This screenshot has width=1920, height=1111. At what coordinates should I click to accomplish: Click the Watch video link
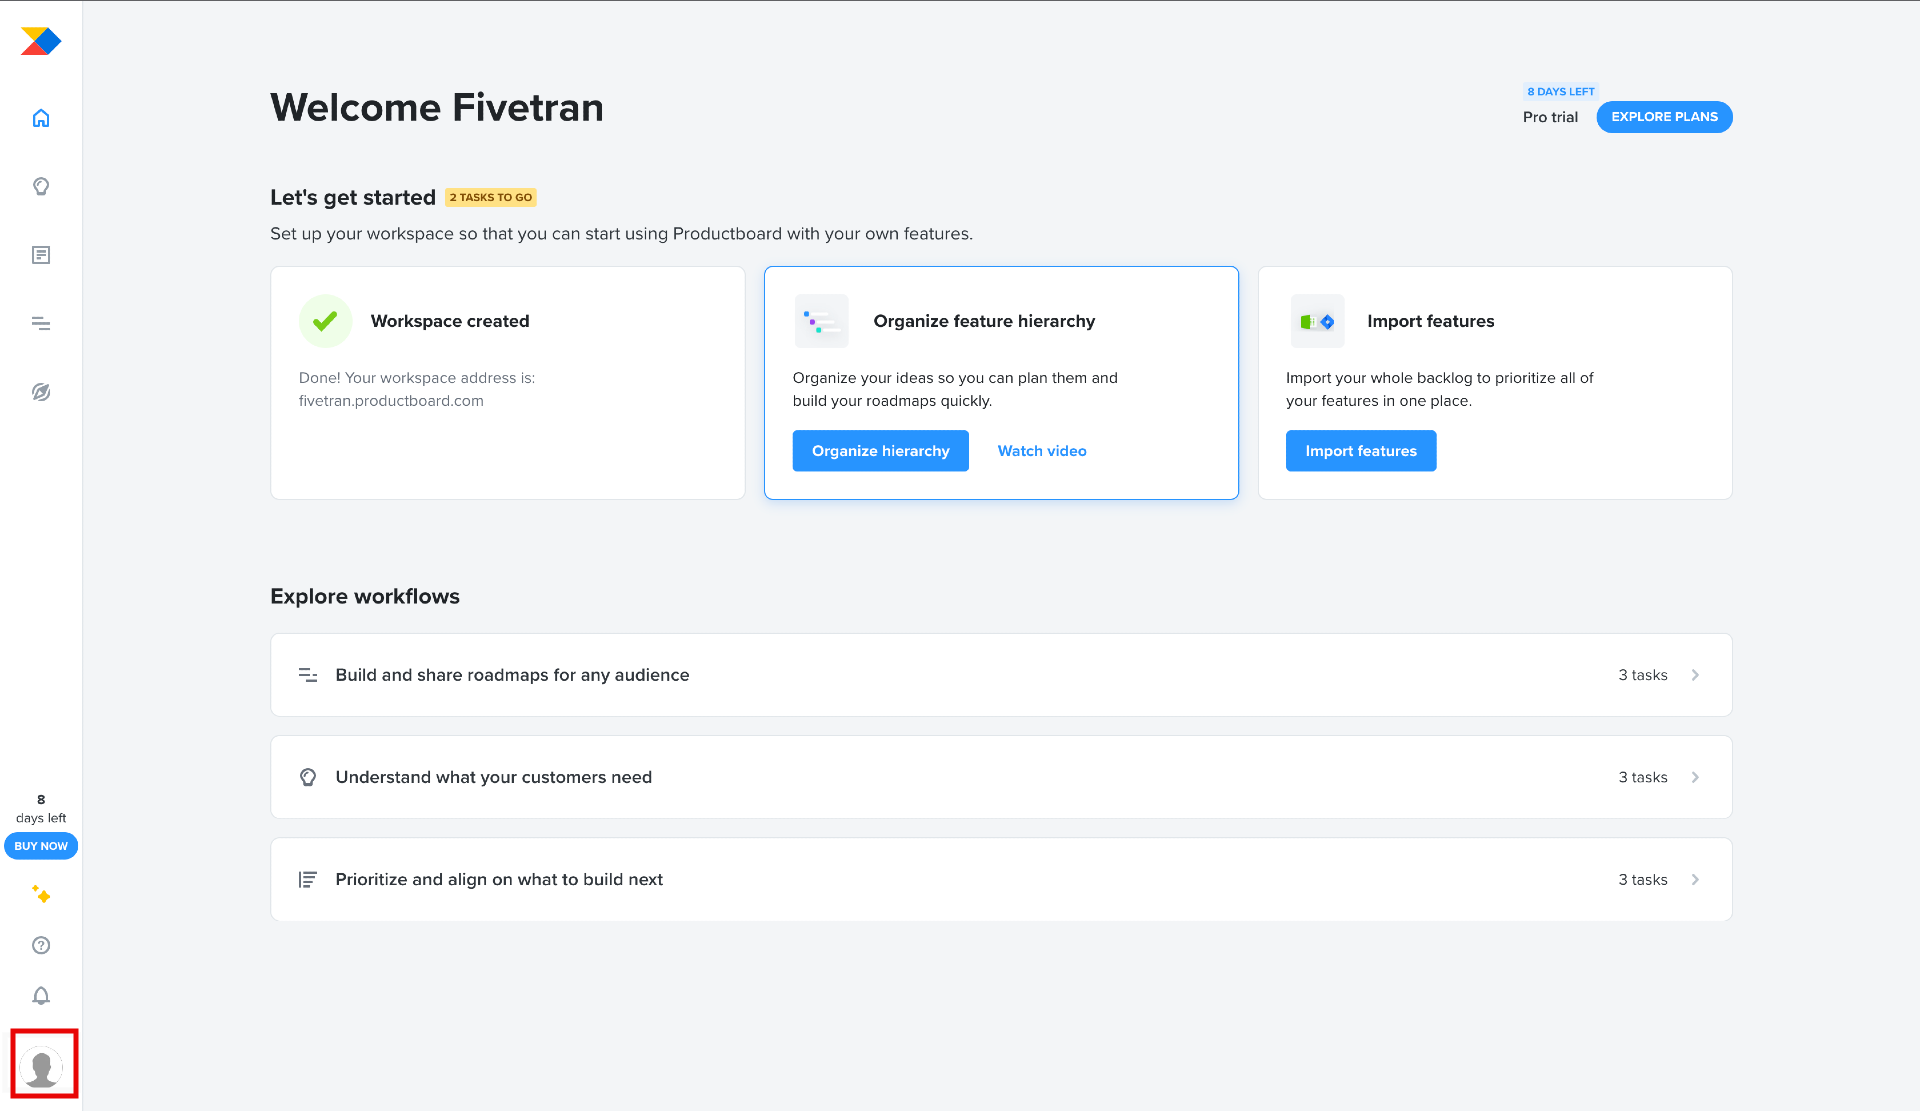[1042, 451]
